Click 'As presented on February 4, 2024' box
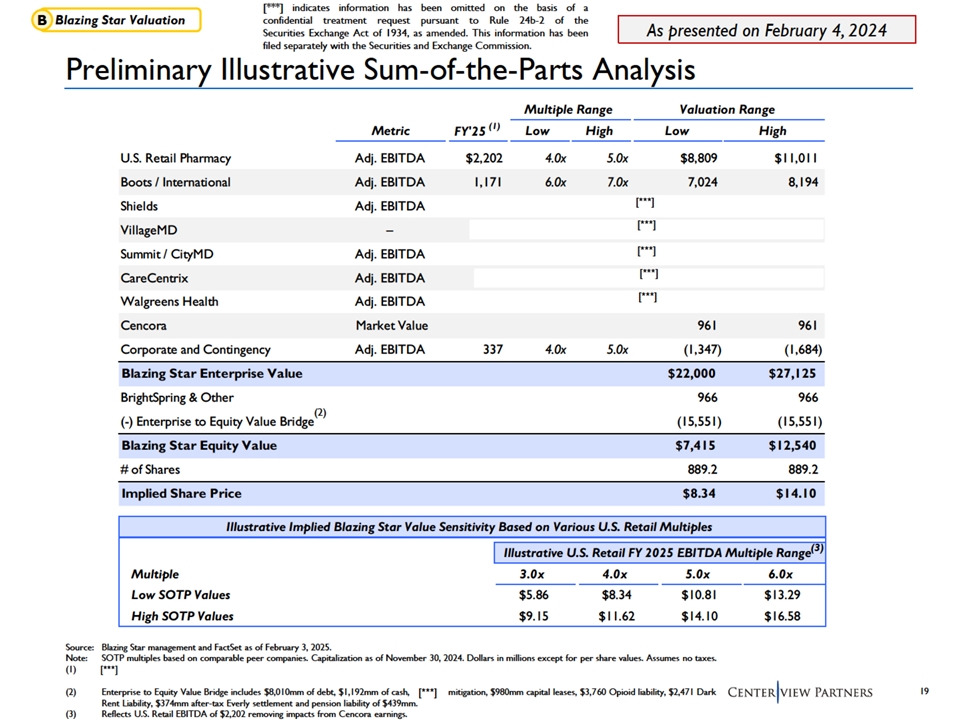 point(767,30)
